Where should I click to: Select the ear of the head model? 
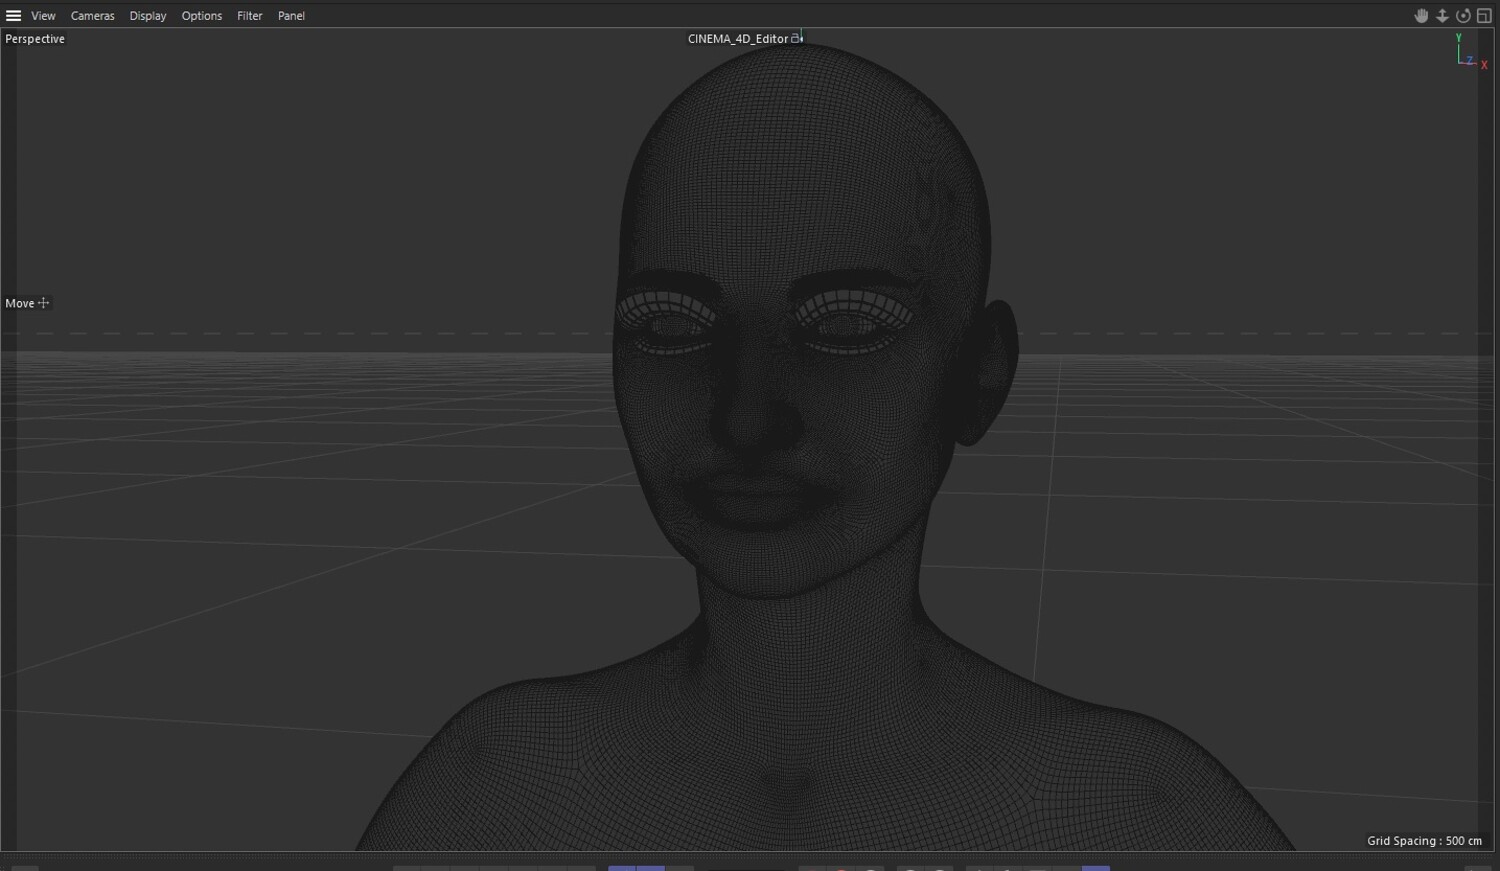[987, 372]
